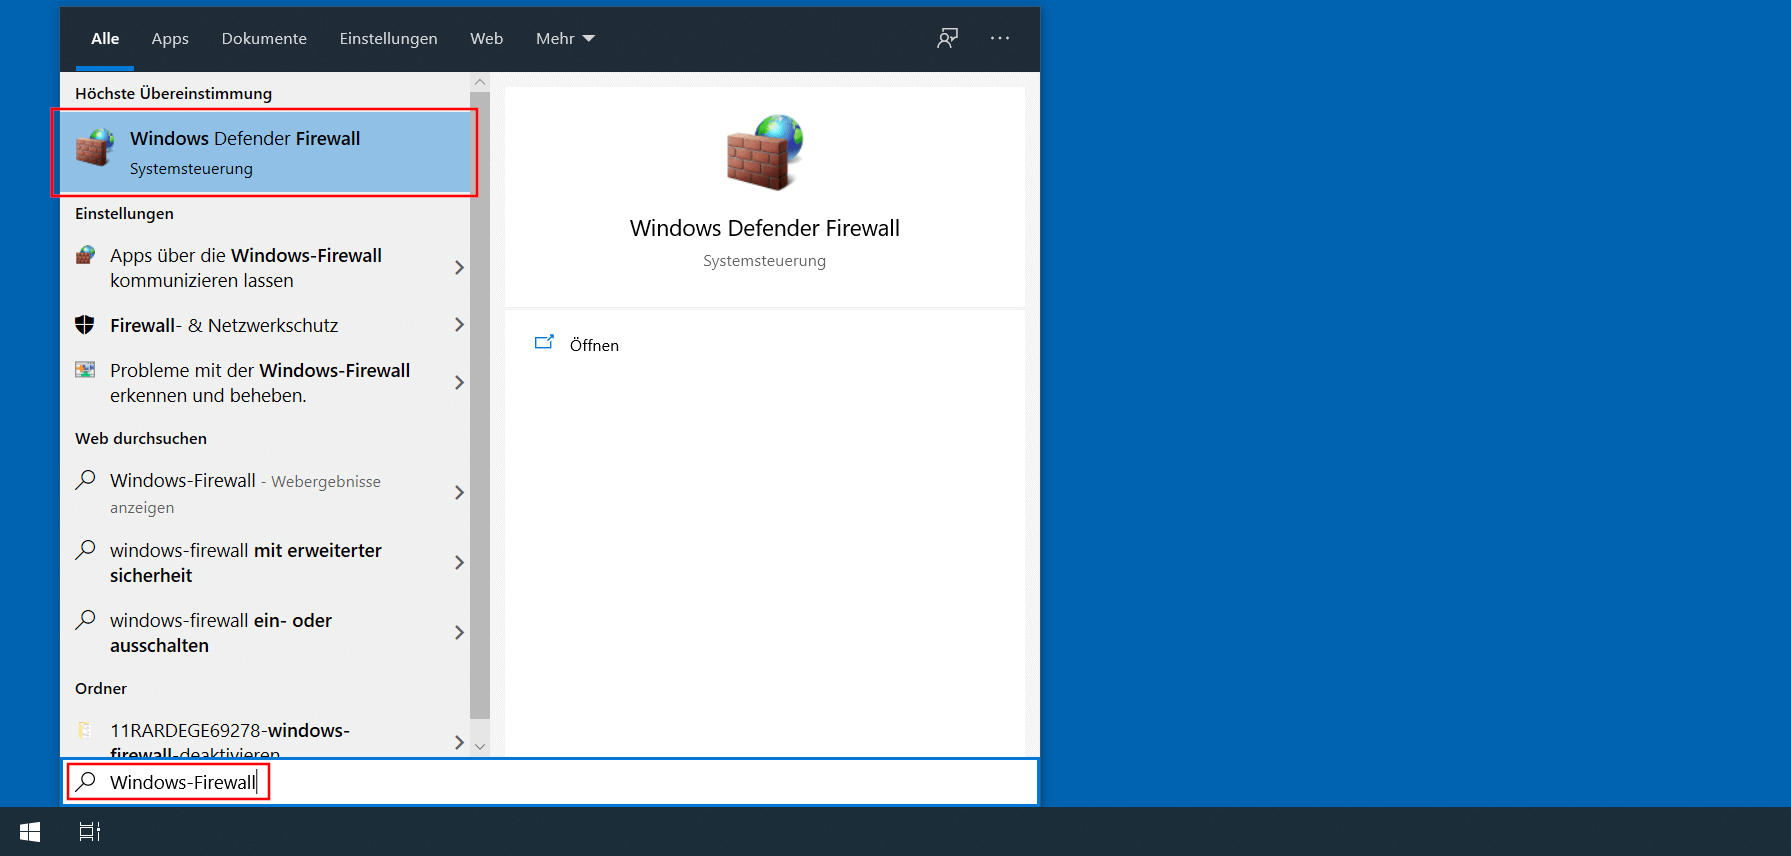Click the large firewall icon in preview pane
Image resolution: width=1791 pixels, height=856 pixels.
(765, 152)
